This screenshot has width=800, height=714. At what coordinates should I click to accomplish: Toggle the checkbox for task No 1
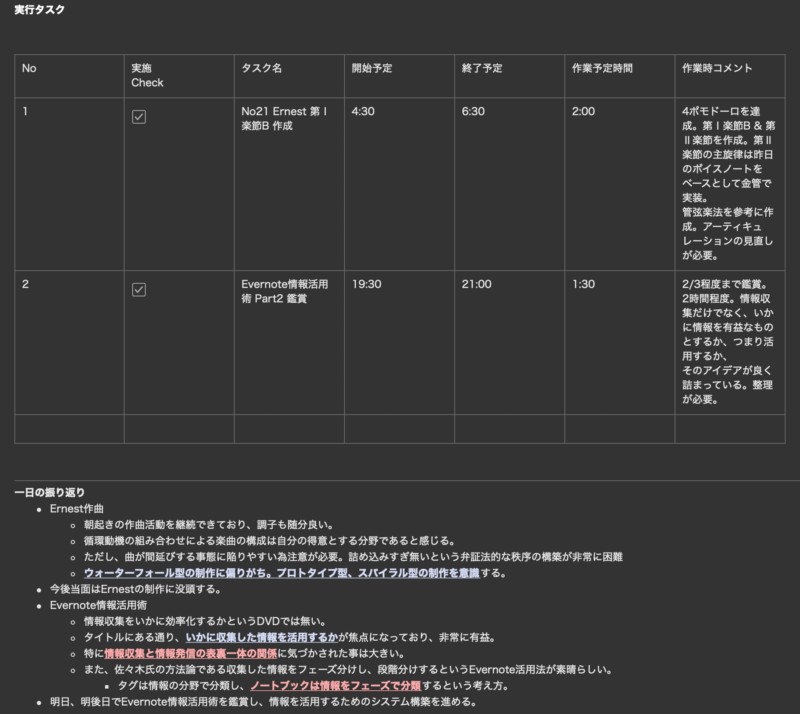pyautogui.click(x=139, y=117)
